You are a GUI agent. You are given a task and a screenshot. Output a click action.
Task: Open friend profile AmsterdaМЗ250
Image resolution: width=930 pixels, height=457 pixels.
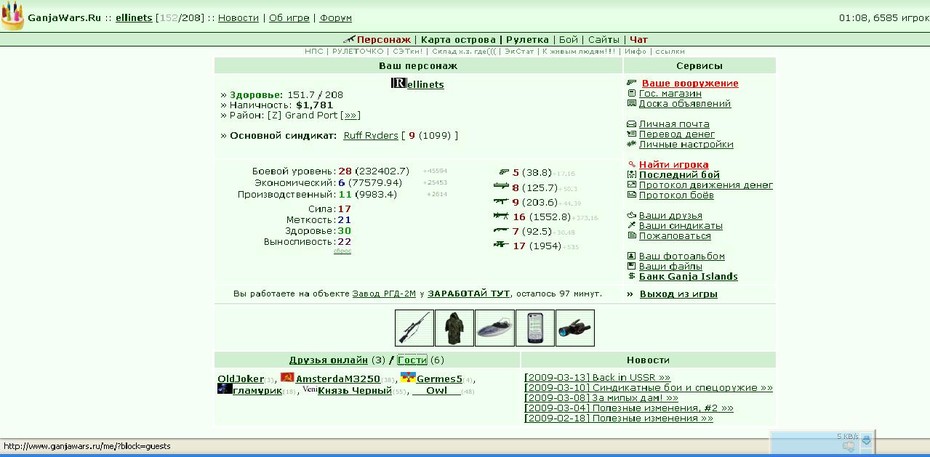tap(337, 379)
